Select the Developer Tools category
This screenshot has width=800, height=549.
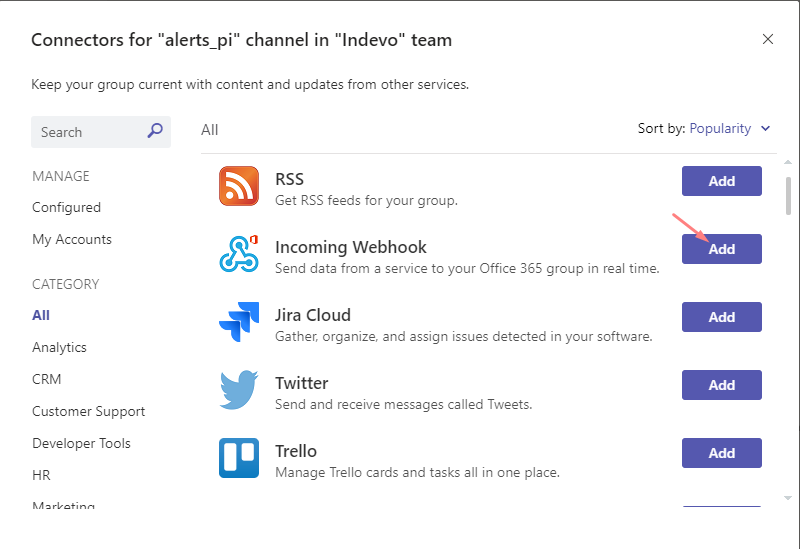[81, 443]
